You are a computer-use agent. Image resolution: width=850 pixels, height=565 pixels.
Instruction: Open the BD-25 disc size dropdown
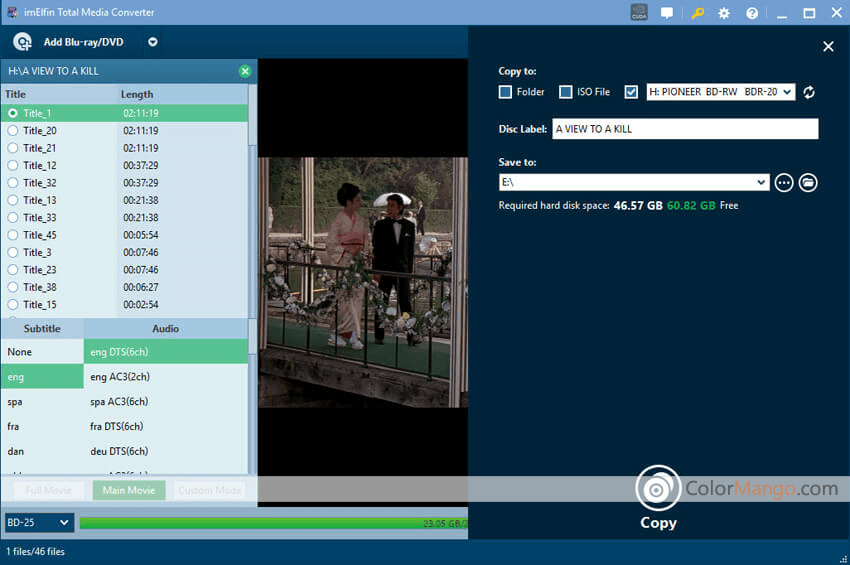[x=39, y=522]
